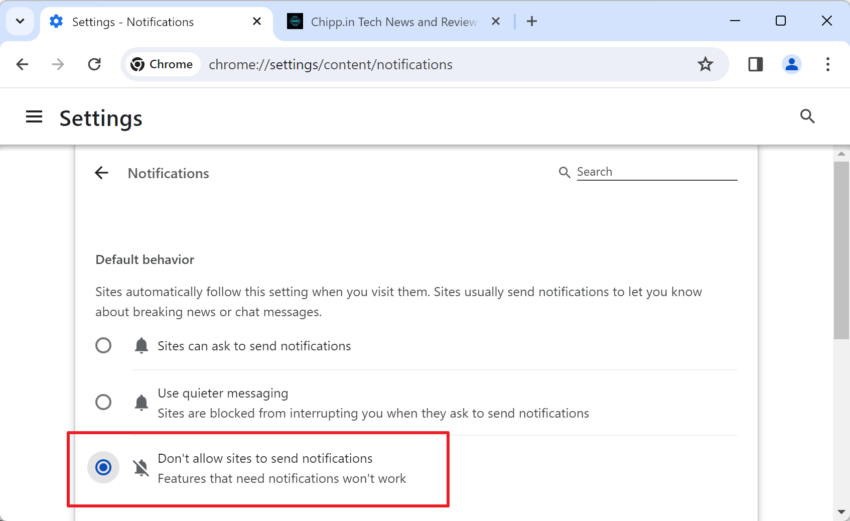Close the Chipp.in Tech News tab
The image size is (850, 521).
pos(495,22)
